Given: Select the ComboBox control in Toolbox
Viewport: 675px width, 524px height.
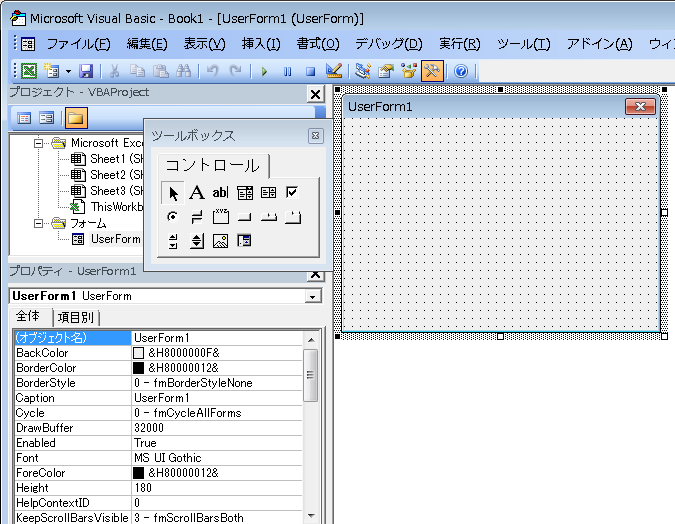Looking at the screenshot, I should coord(245,193).
